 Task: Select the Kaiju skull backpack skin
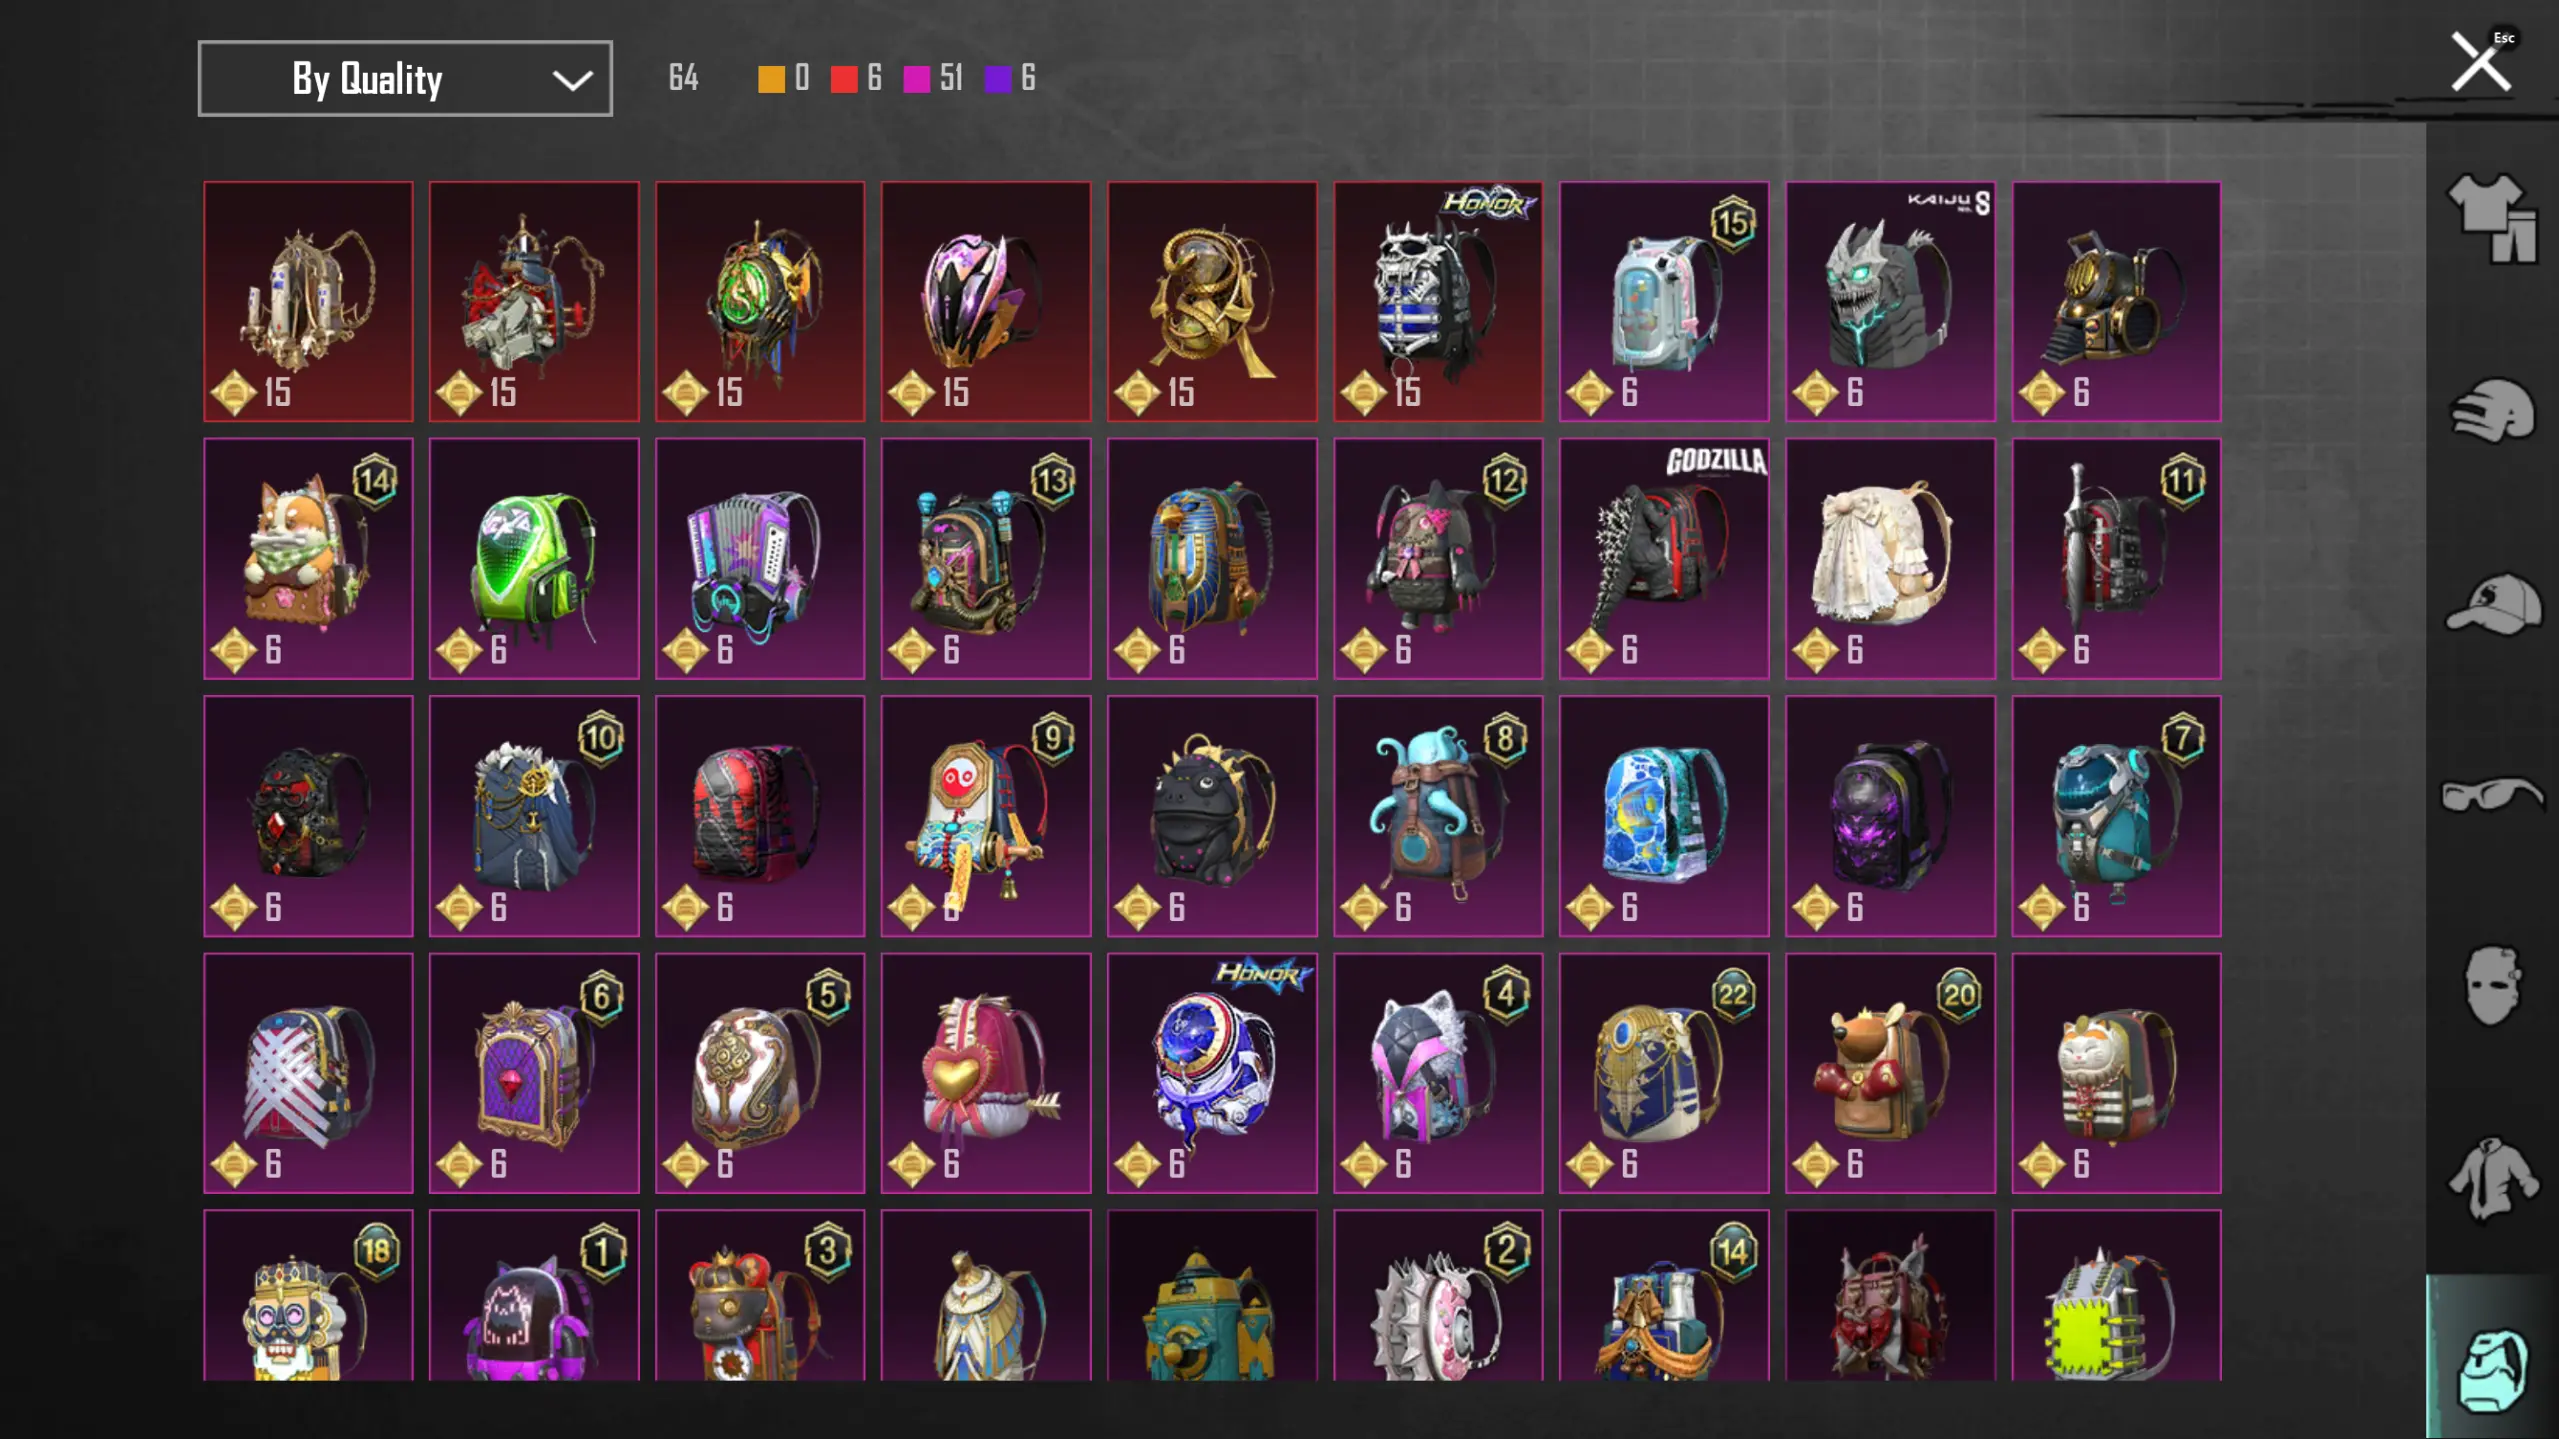click(x=1890, y=301)
